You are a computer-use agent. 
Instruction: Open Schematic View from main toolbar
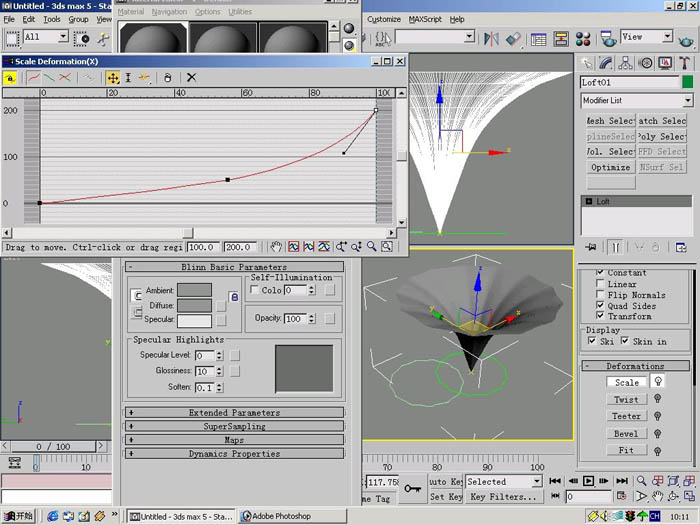[561, 39]
